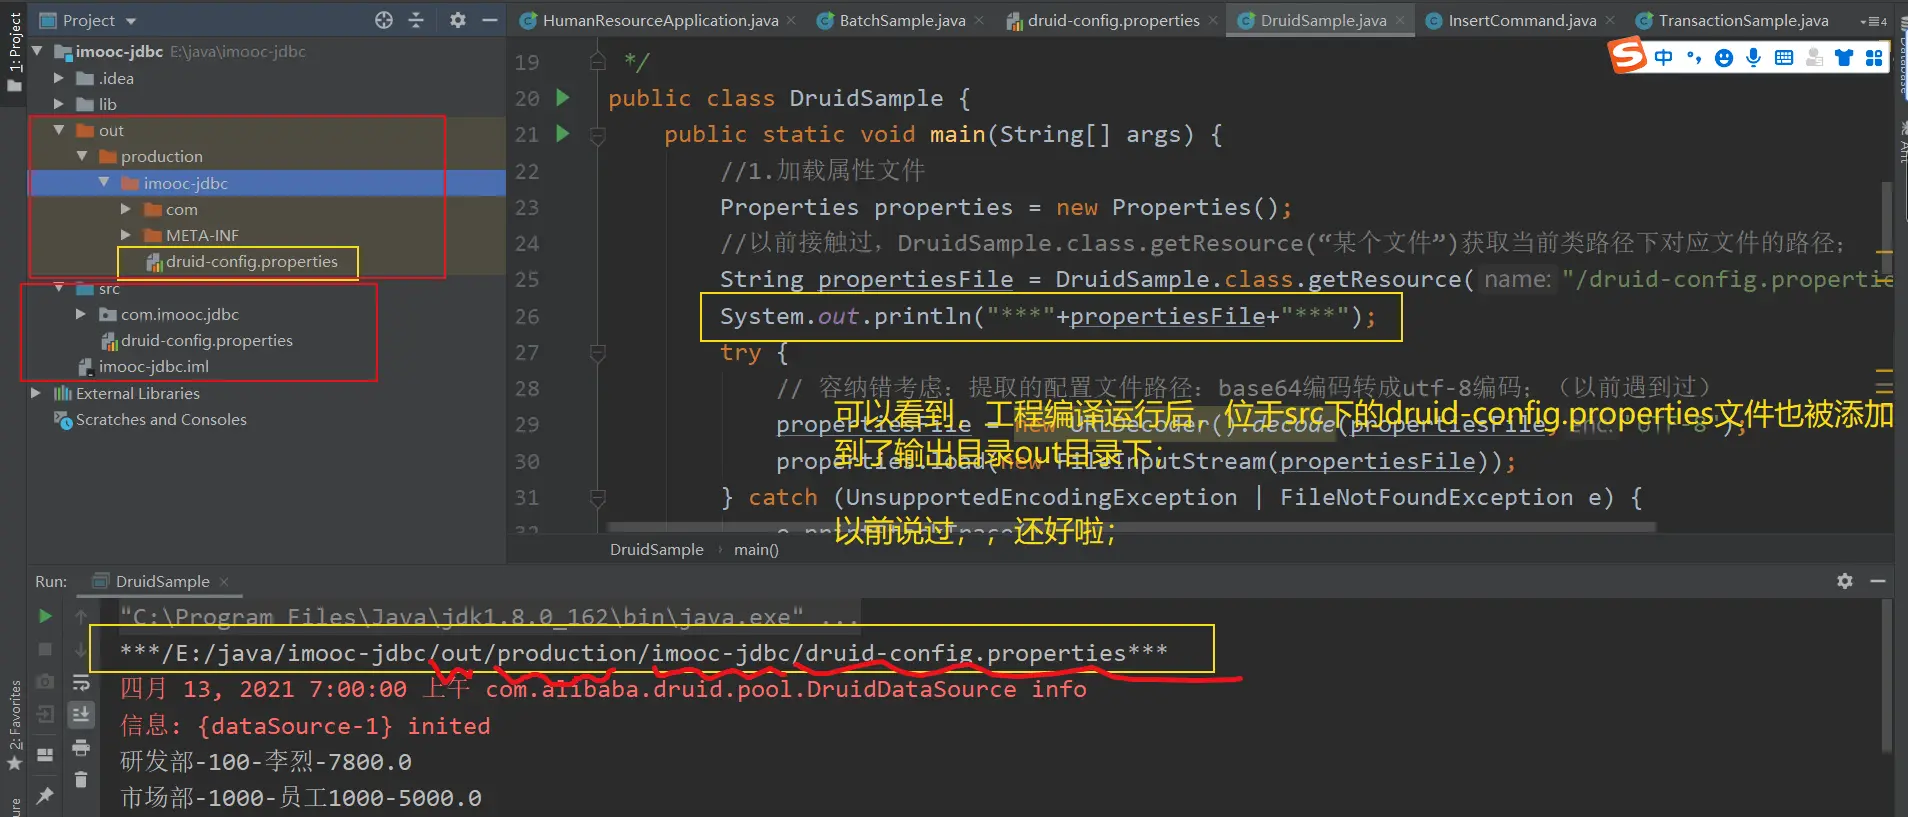Switch to BatchSample.java tab
Image resolution: width=1908 pixels, height=817 pixels.
pos(901,20)
